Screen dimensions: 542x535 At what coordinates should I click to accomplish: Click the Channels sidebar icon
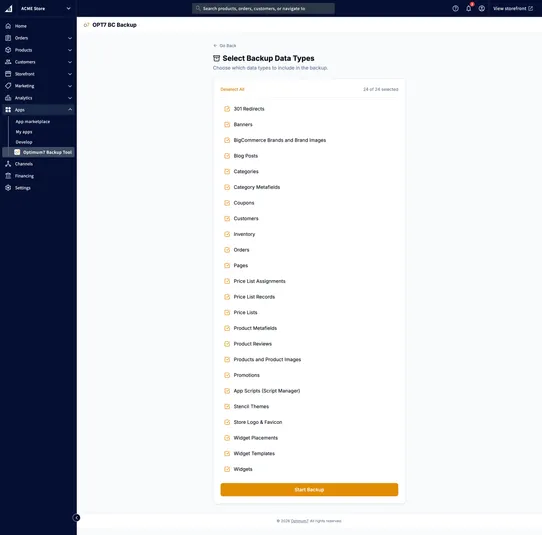(x=8, y=164)
